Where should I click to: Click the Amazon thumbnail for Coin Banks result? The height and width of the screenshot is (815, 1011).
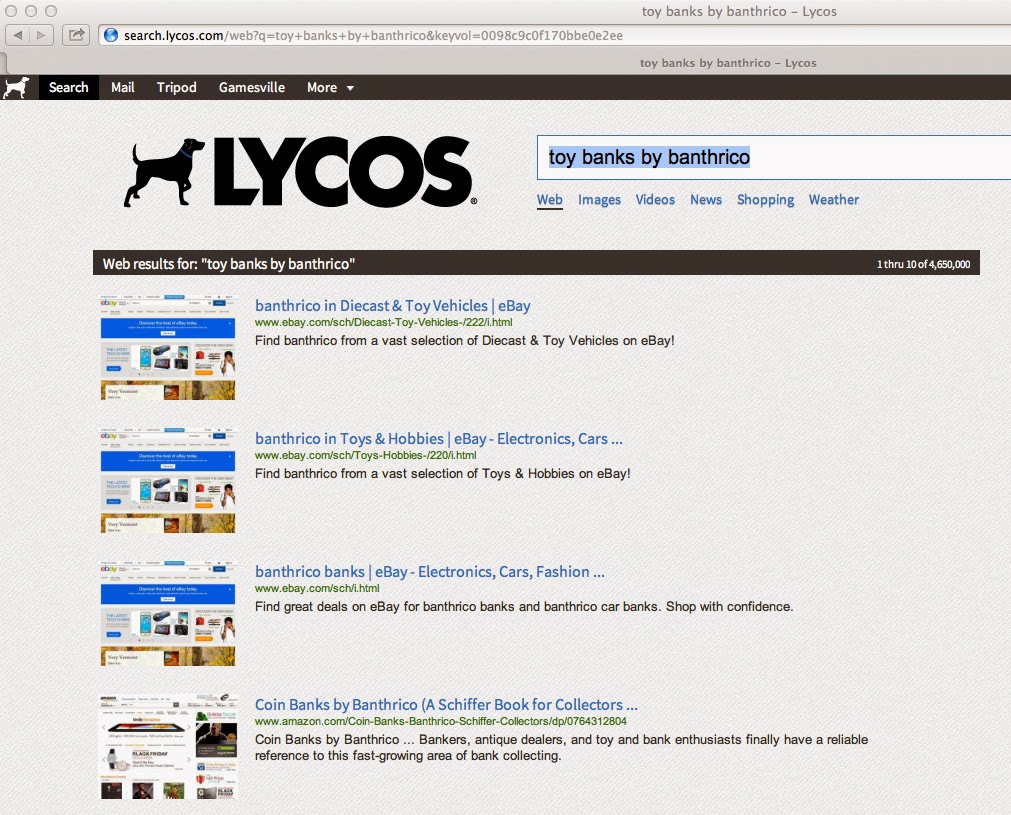[168, 747]
